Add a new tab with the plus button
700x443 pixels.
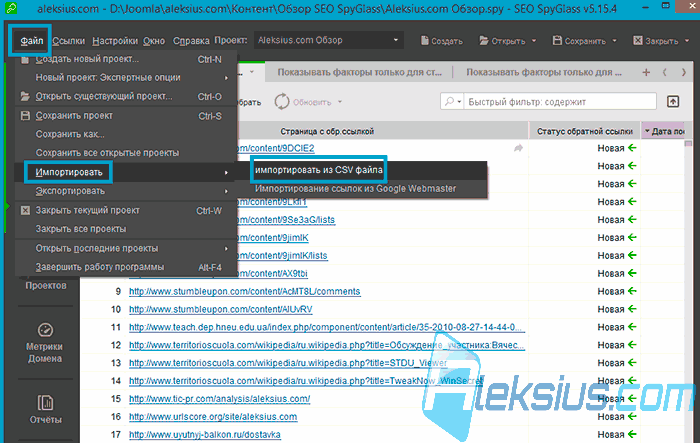tap(646, 72)
